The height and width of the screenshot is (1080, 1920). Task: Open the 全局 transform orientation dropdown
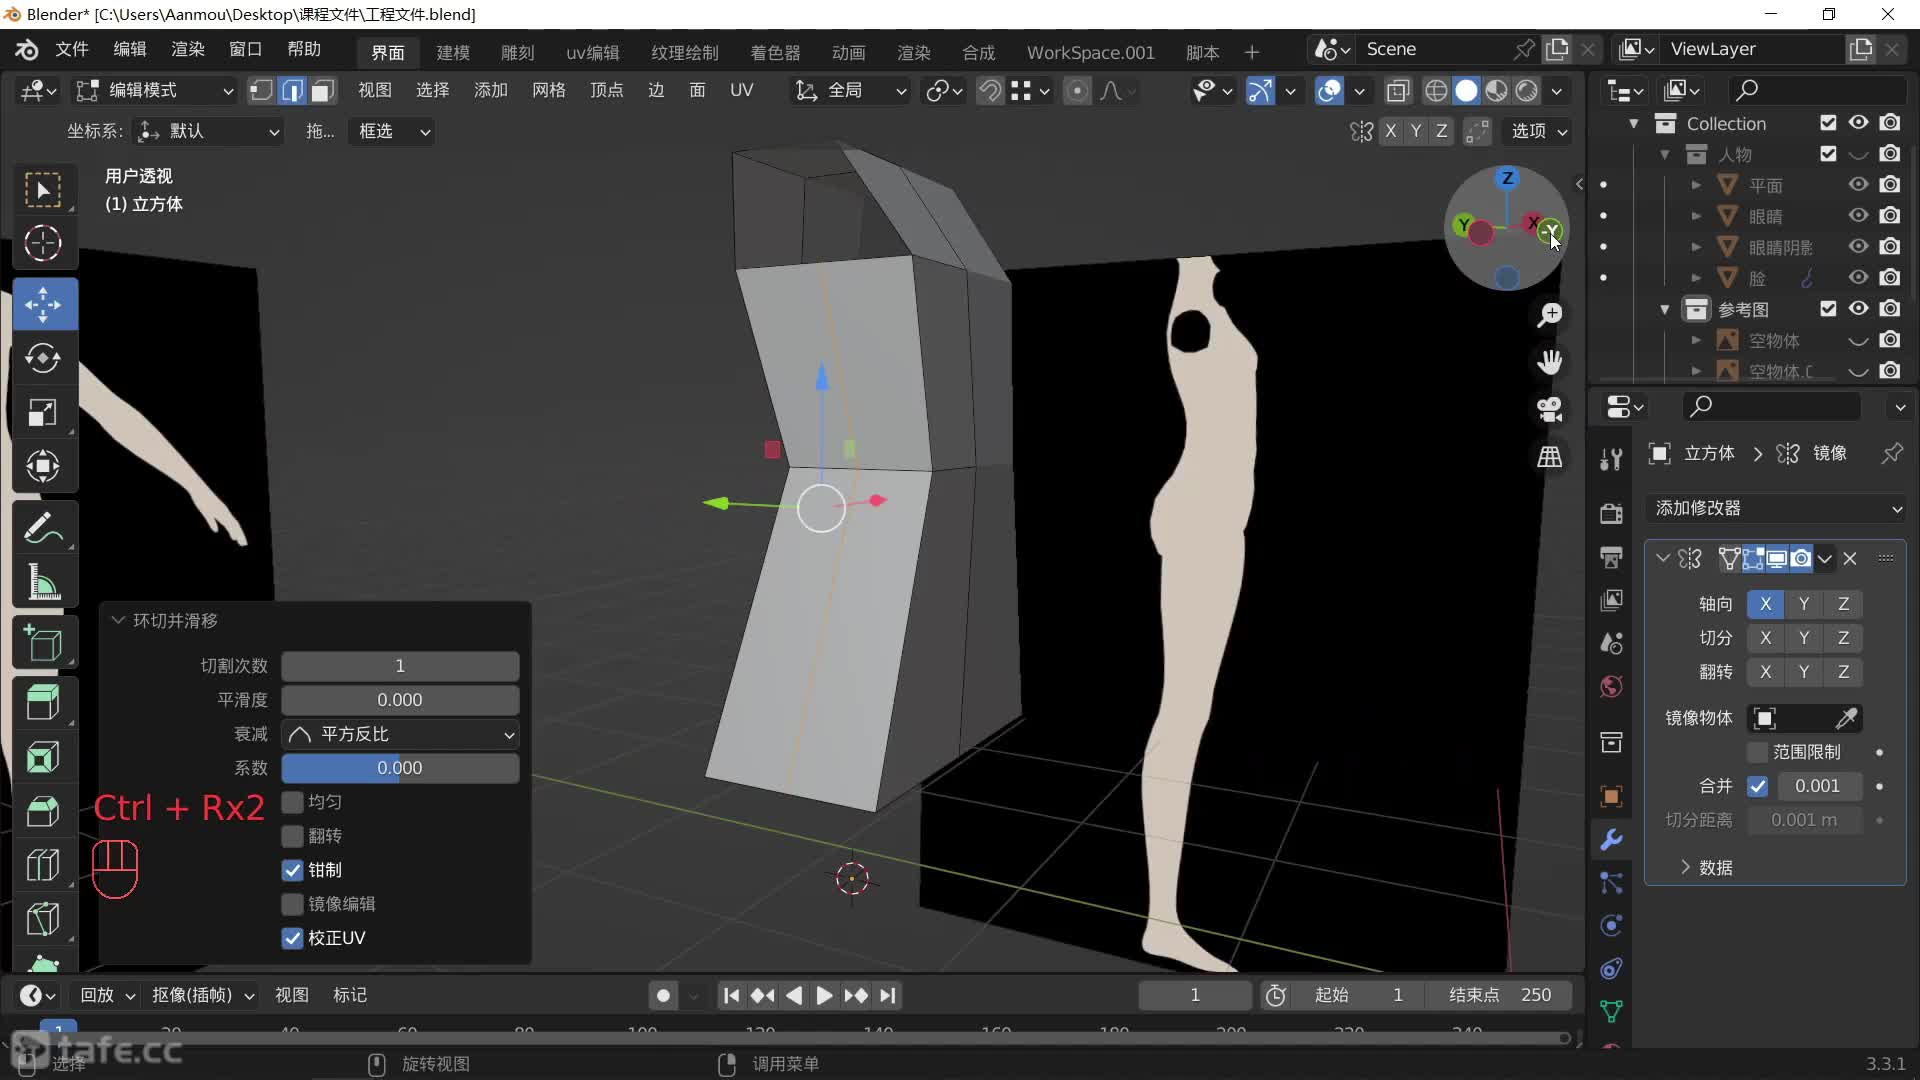pos(852,91)
